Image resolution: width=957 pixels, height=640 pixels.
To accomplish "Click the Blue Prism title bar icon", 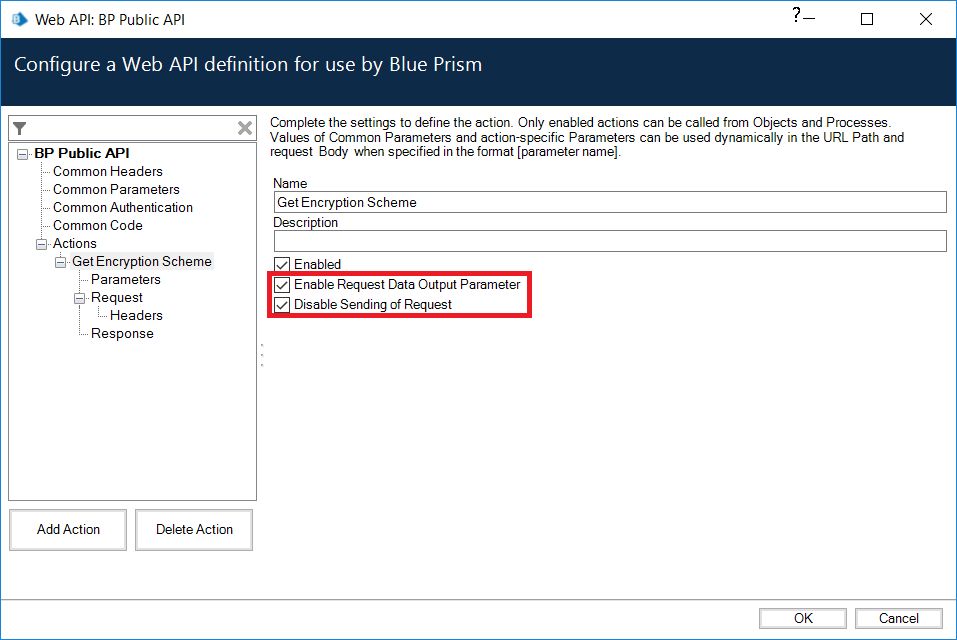I will (x=19, y=19).
